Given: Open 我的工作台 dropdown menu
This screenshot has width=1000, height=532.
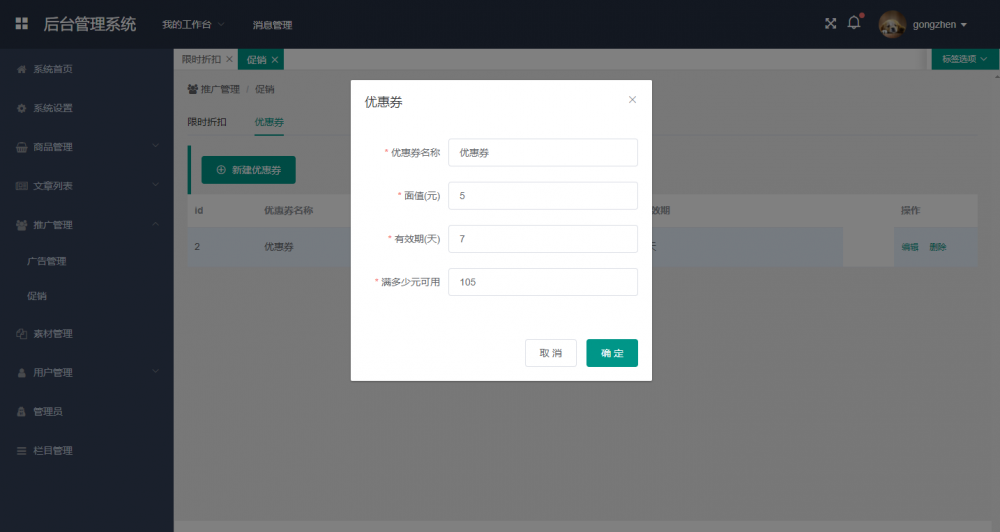Looking at the screenshot, I should pyautogui.click(x=193, y=24).
